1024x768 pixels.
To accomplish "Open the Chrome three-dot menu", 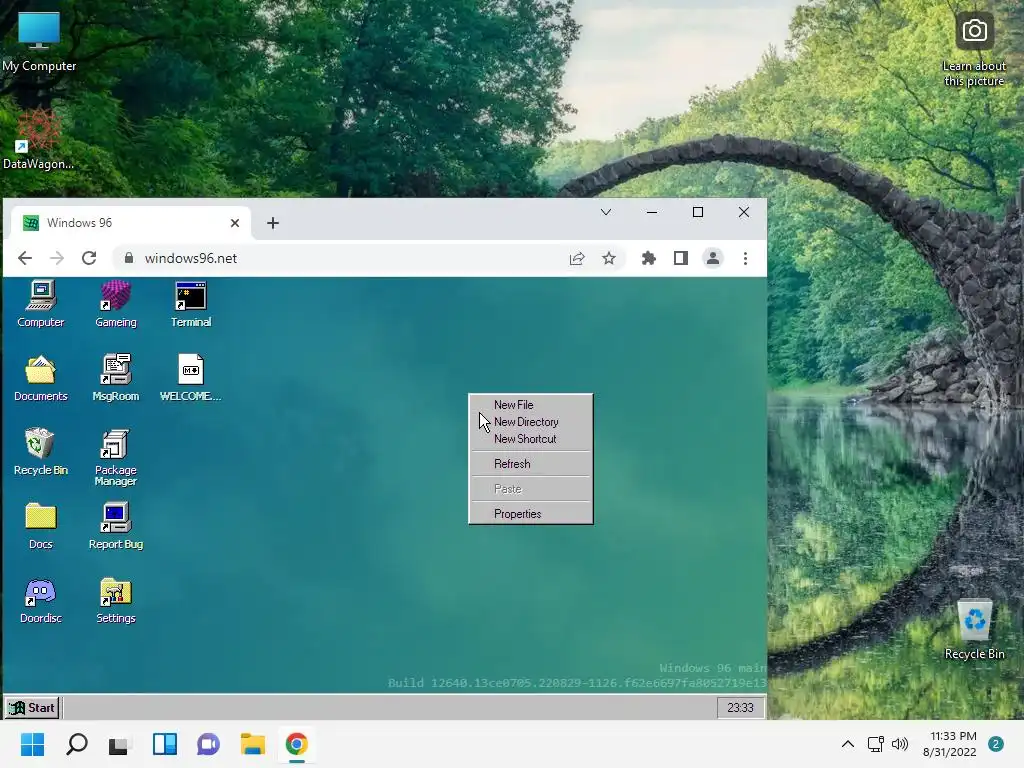I will point(745,259).
